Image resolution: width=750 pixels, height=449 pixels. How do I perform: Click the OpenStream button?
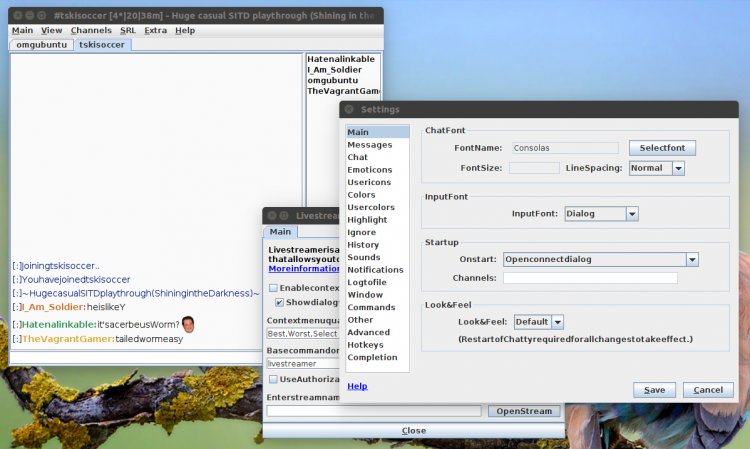[x=524, y=411]
